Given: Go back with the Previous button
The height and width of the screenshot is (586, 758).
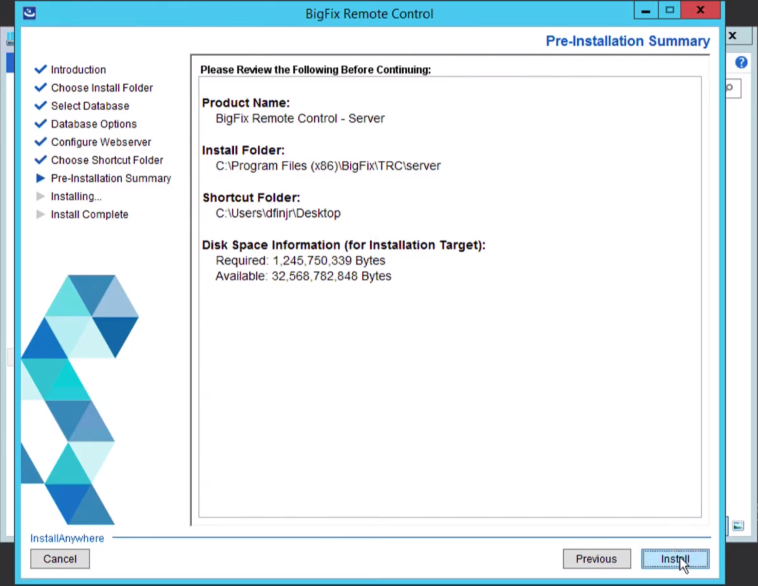Looking at the screenshot, I should point(597,559).
